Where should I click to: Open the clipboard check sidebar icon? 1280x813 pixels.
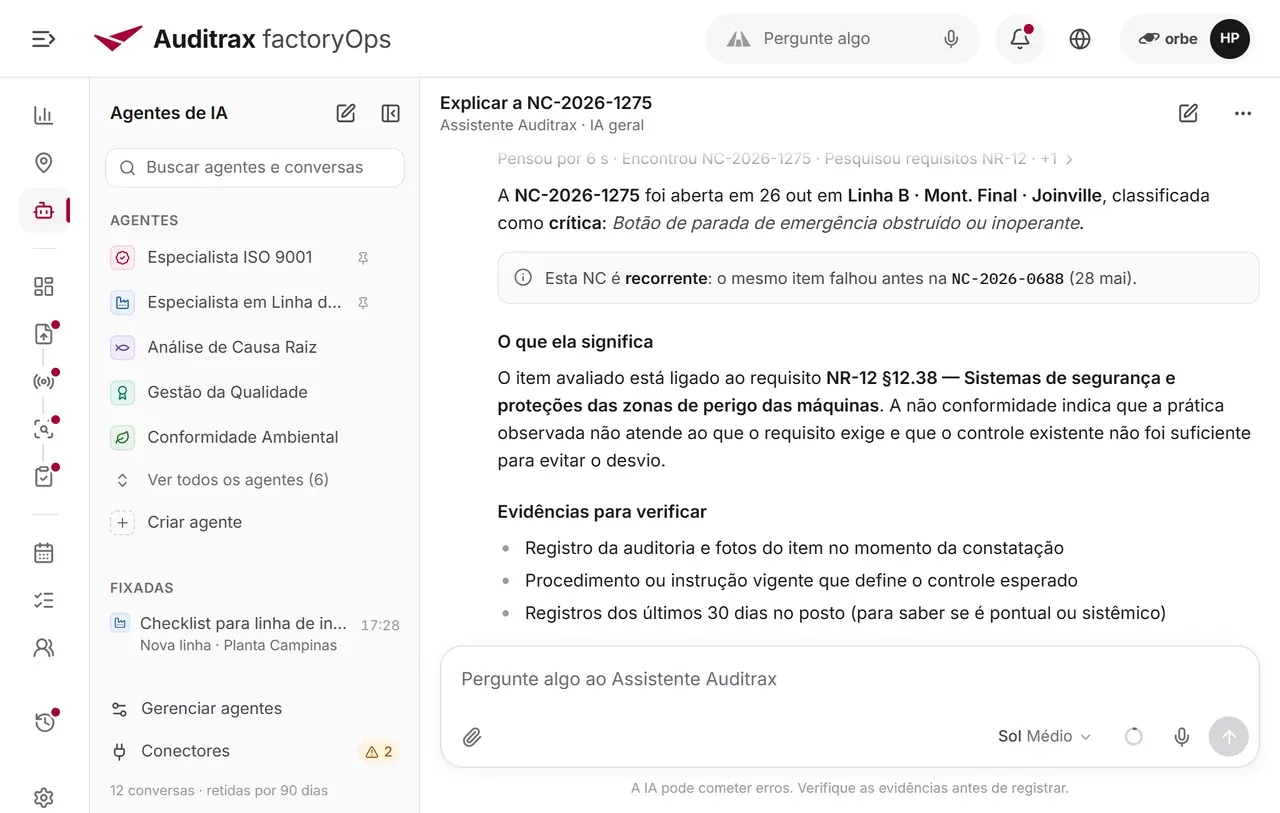point(43,477)
